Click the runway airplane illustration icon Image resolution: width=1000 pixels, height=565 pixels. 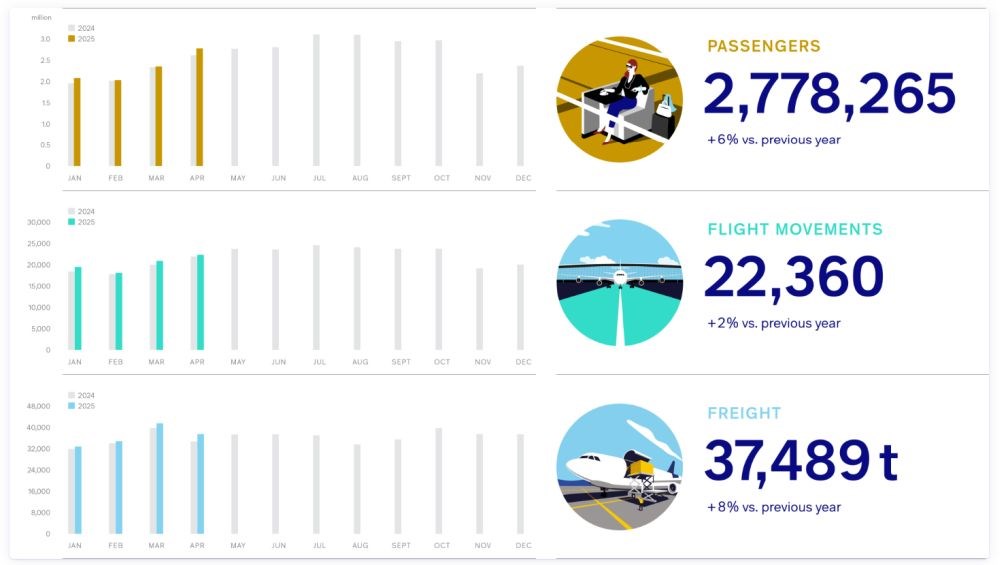(619, 282)
